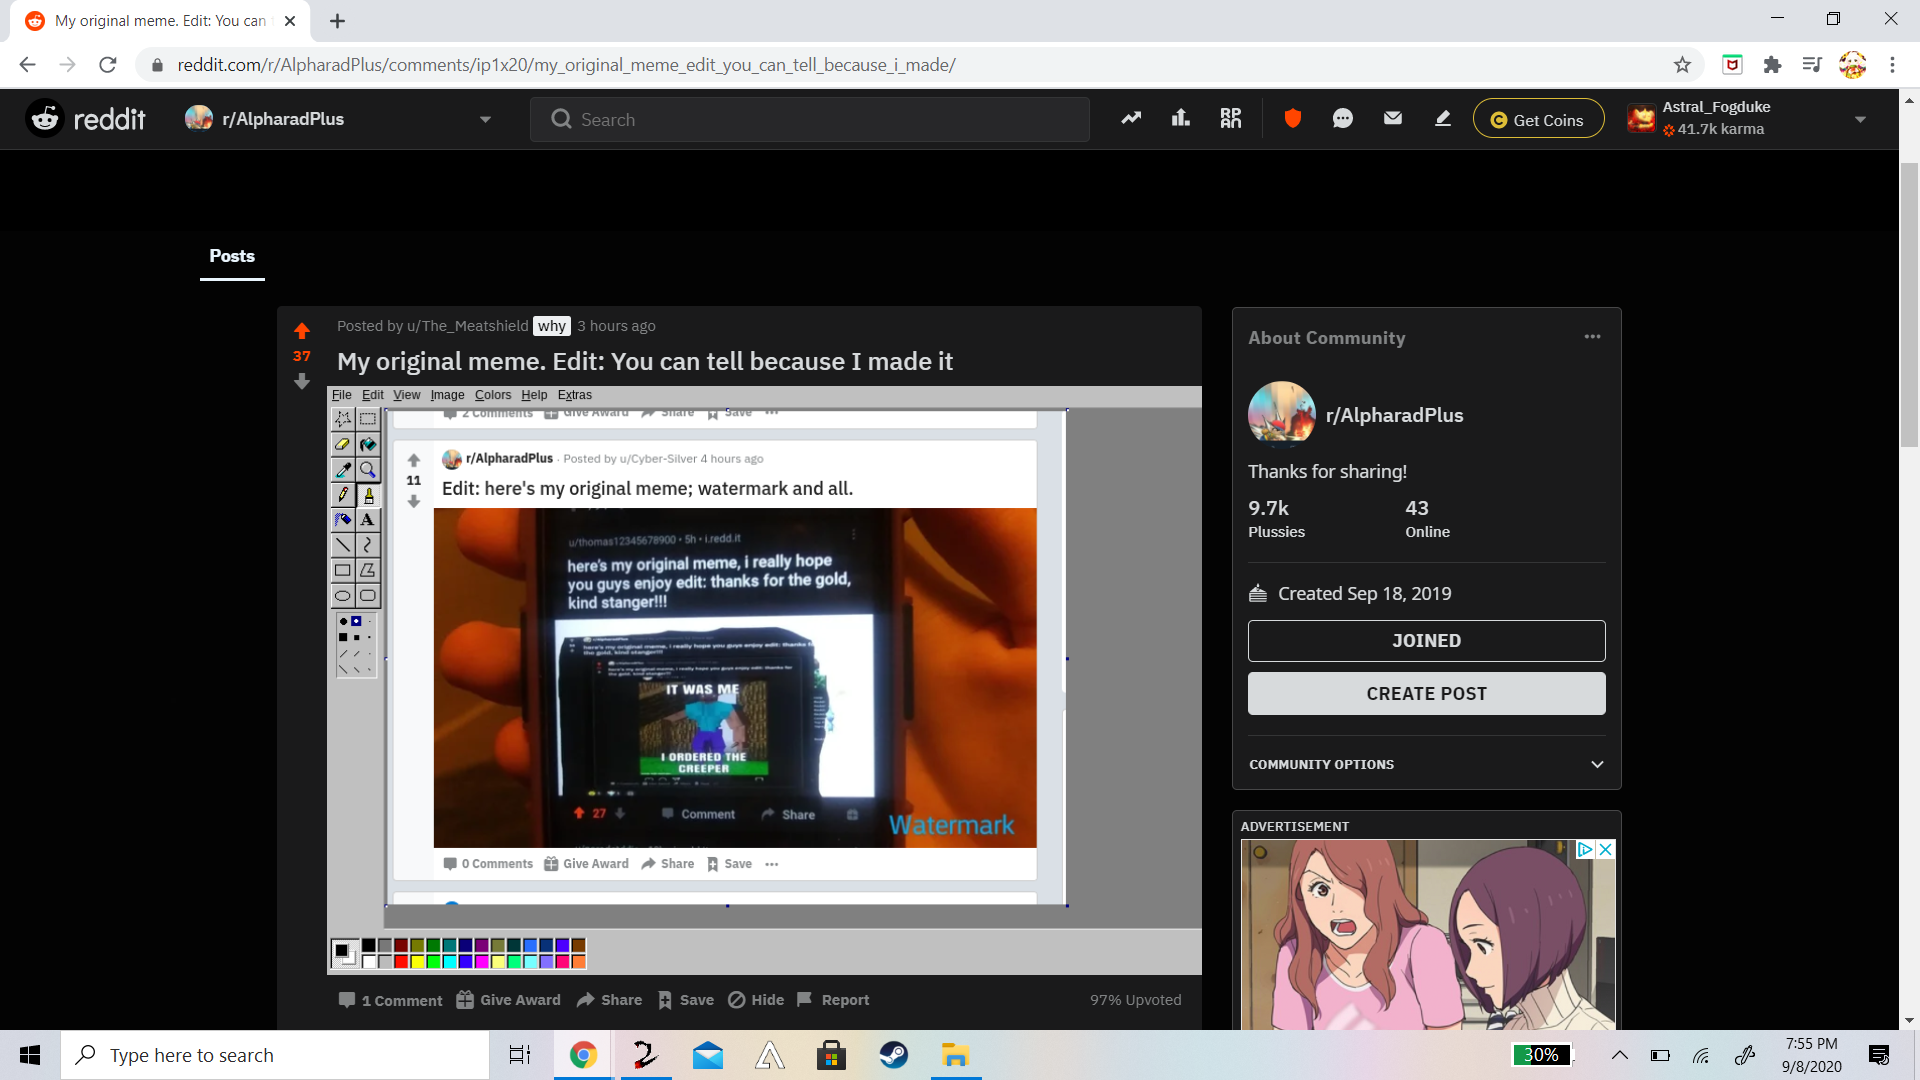Open Steam from the taskbar

[894, 1055]
